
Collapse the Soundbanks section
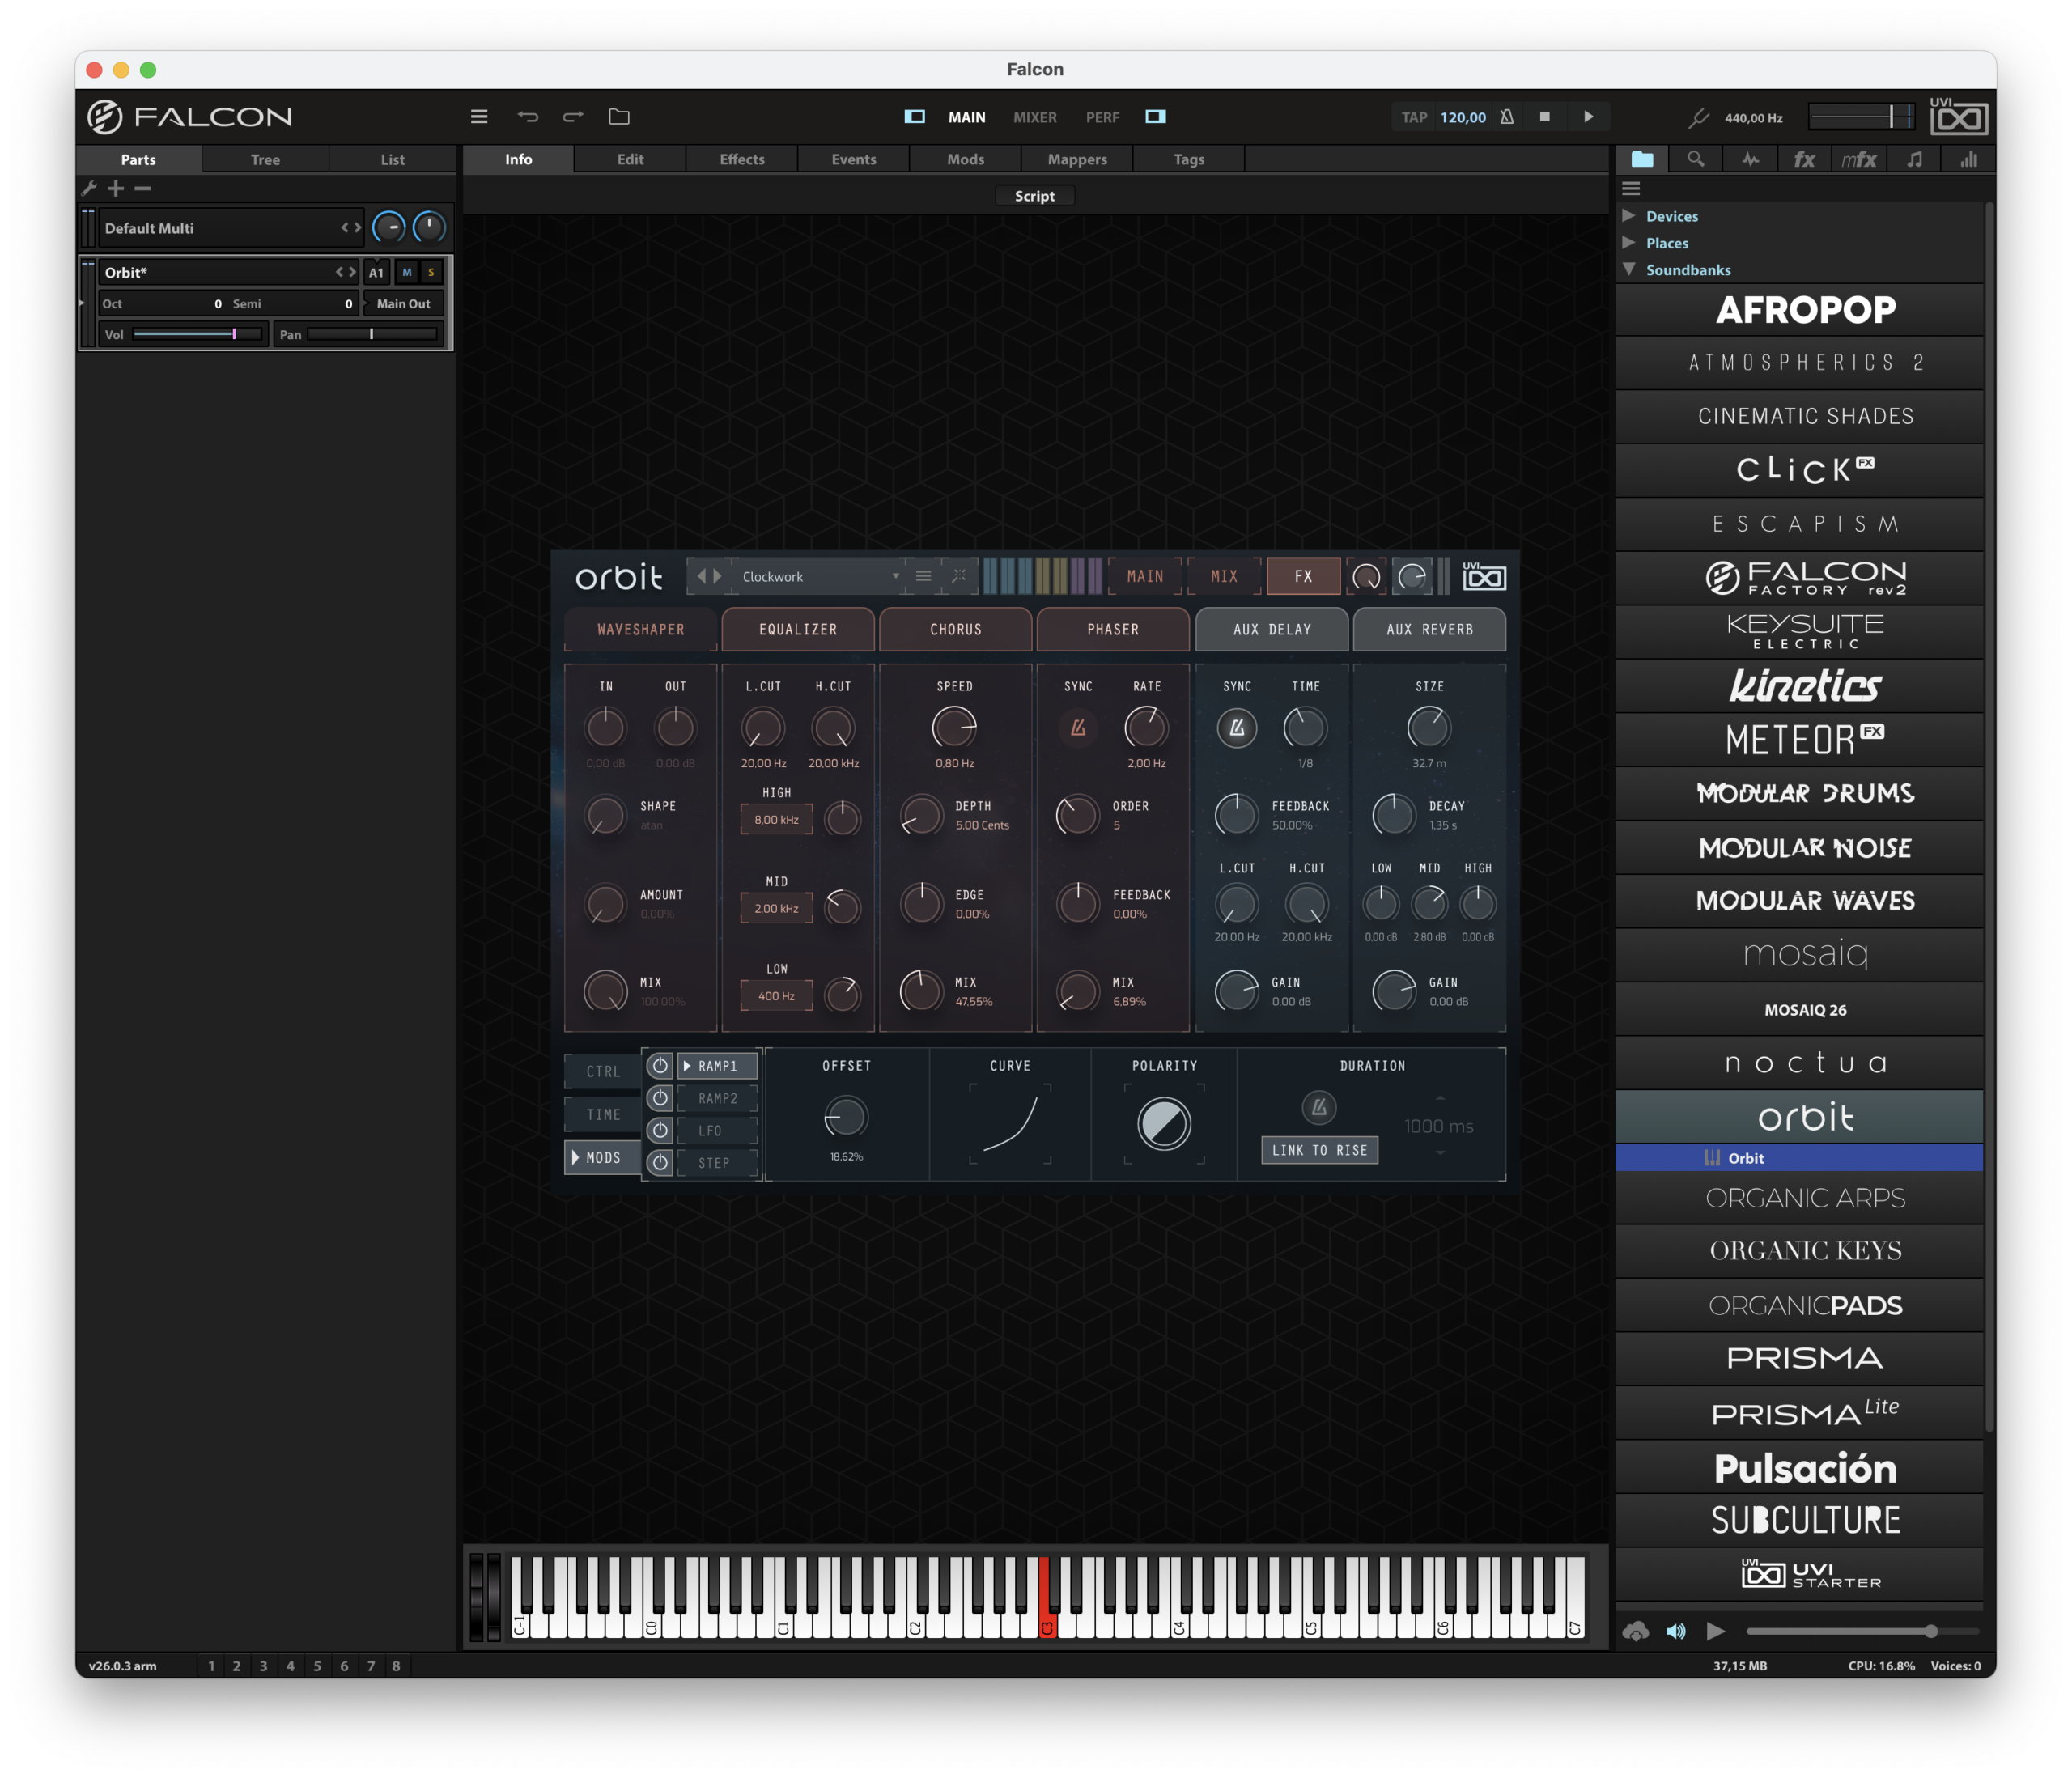coord(1629,270)
